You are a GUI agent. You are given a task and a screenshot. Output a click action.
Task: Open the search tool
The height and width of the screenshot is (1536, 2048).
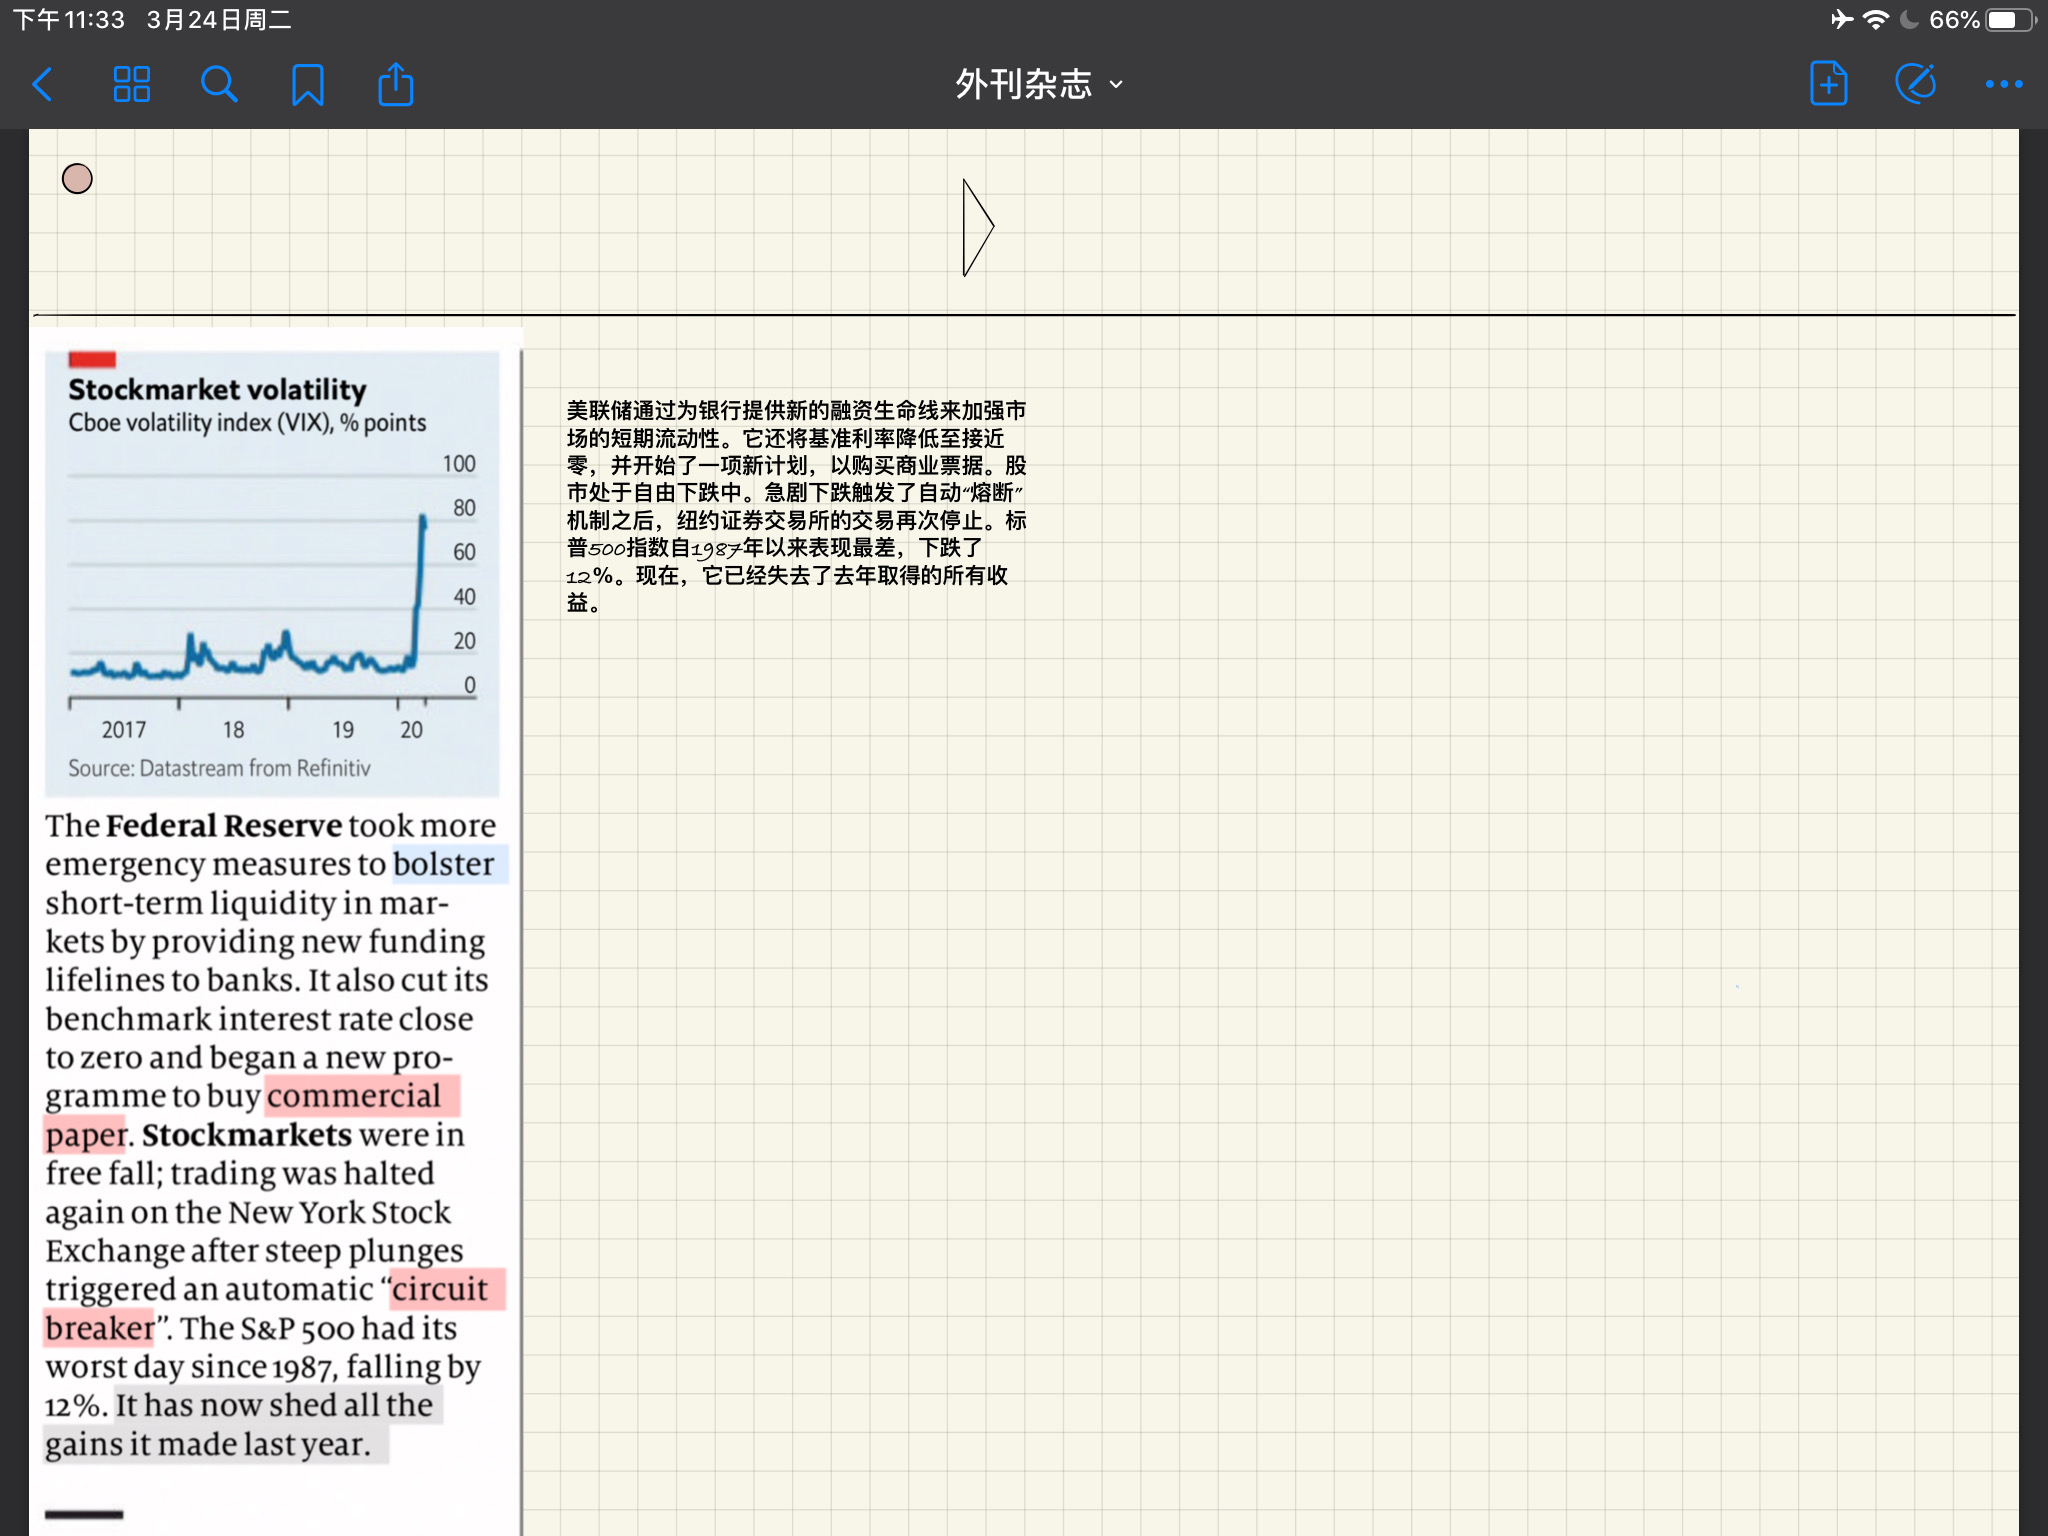(219, 85)
